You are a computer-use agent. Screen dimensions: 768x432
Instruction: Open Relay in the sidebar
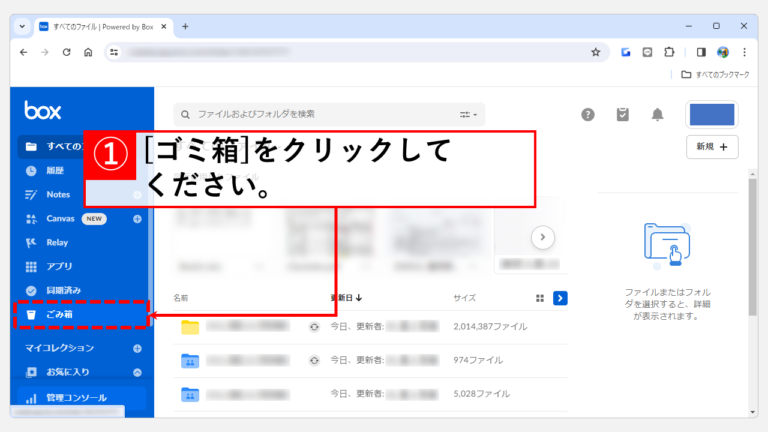(x=57, y=242)
